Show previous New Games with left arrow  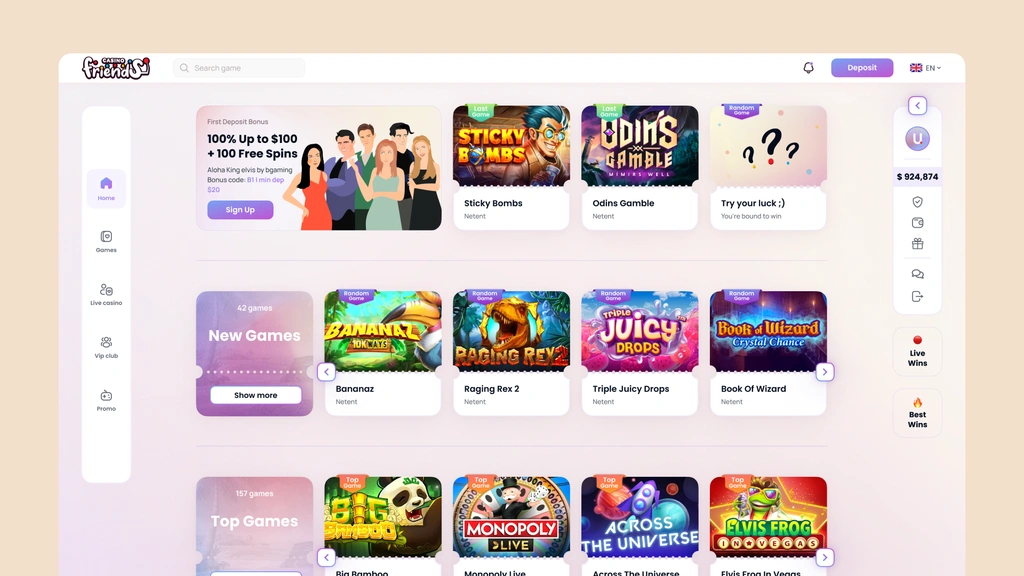(327, 372)
